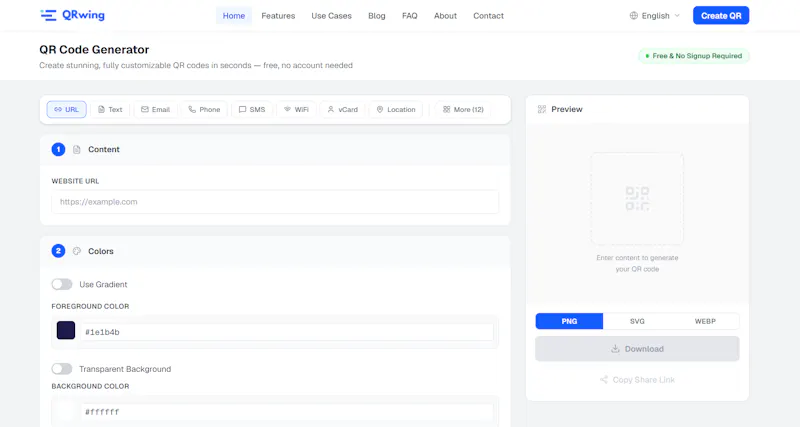Click the background hex #ffffff field
800x427 pixels.
coord(287,412)
